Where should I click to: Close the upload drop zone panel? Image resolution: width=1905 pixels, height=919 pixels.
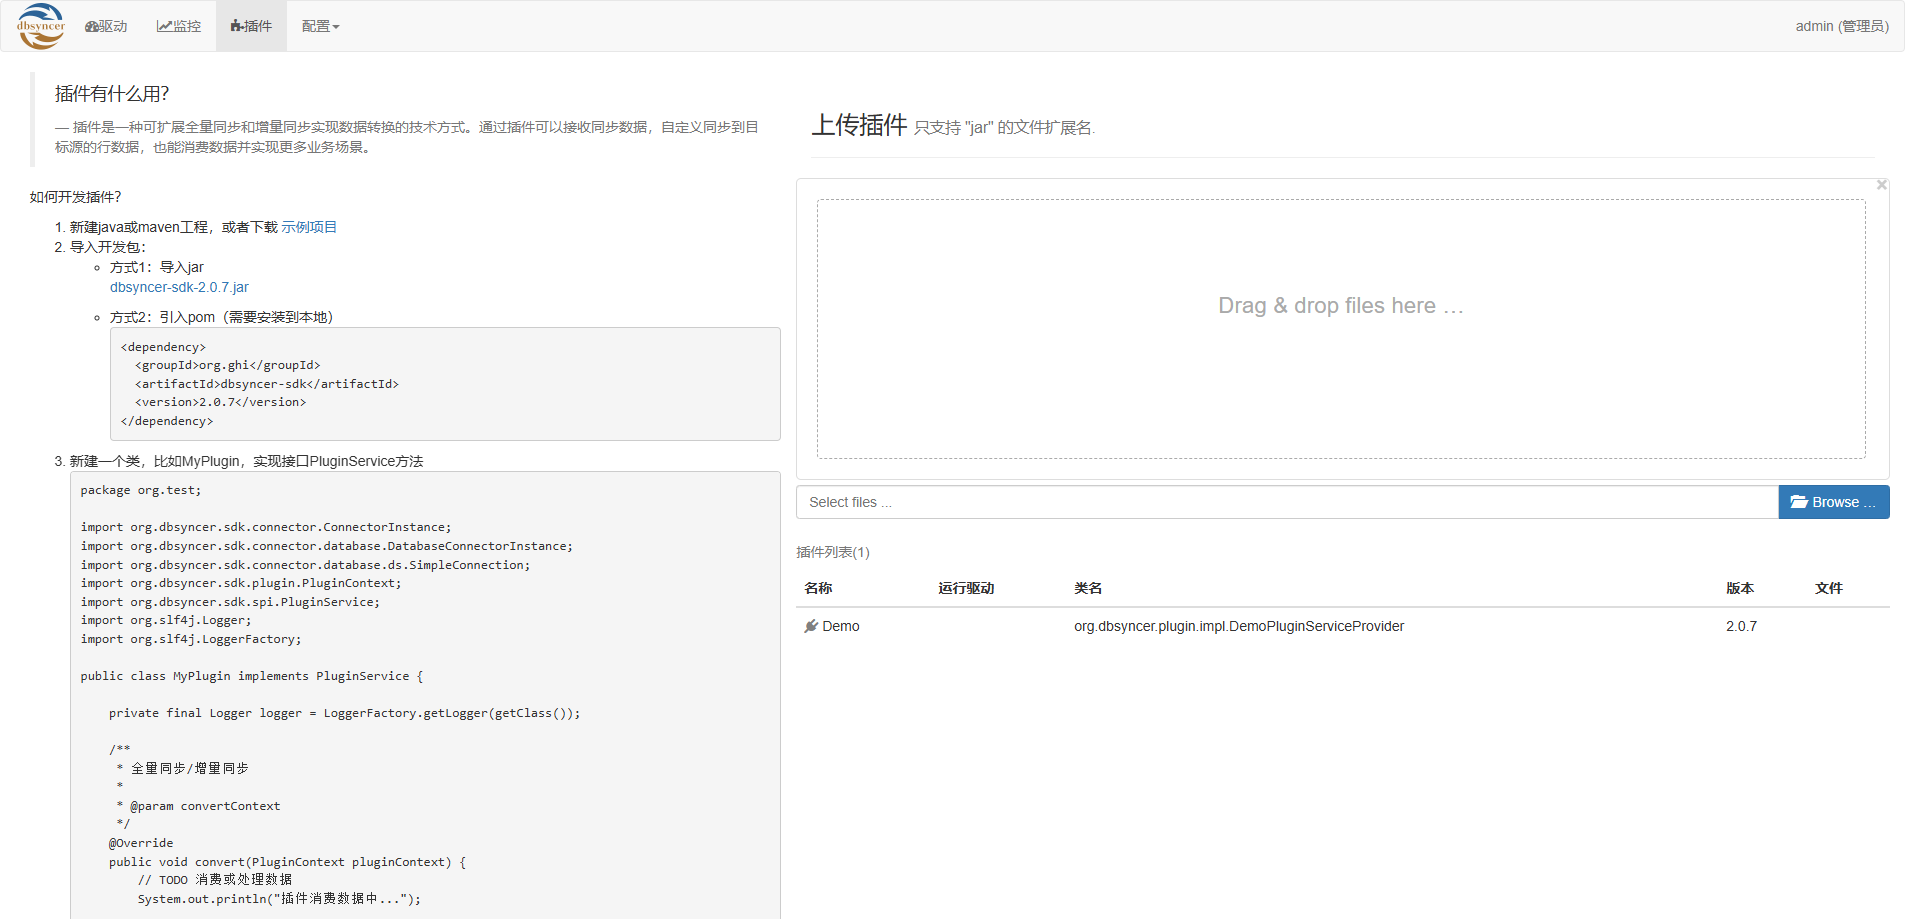click(x=1881, y=185)
